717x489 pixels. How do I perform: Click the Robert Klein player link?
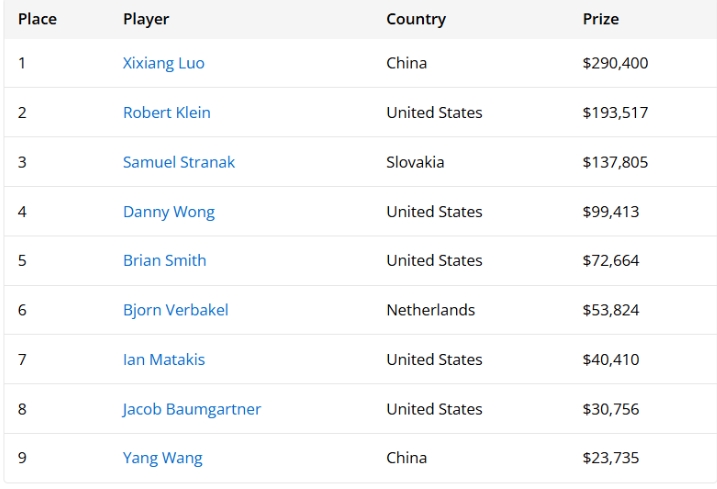(166, 112)
